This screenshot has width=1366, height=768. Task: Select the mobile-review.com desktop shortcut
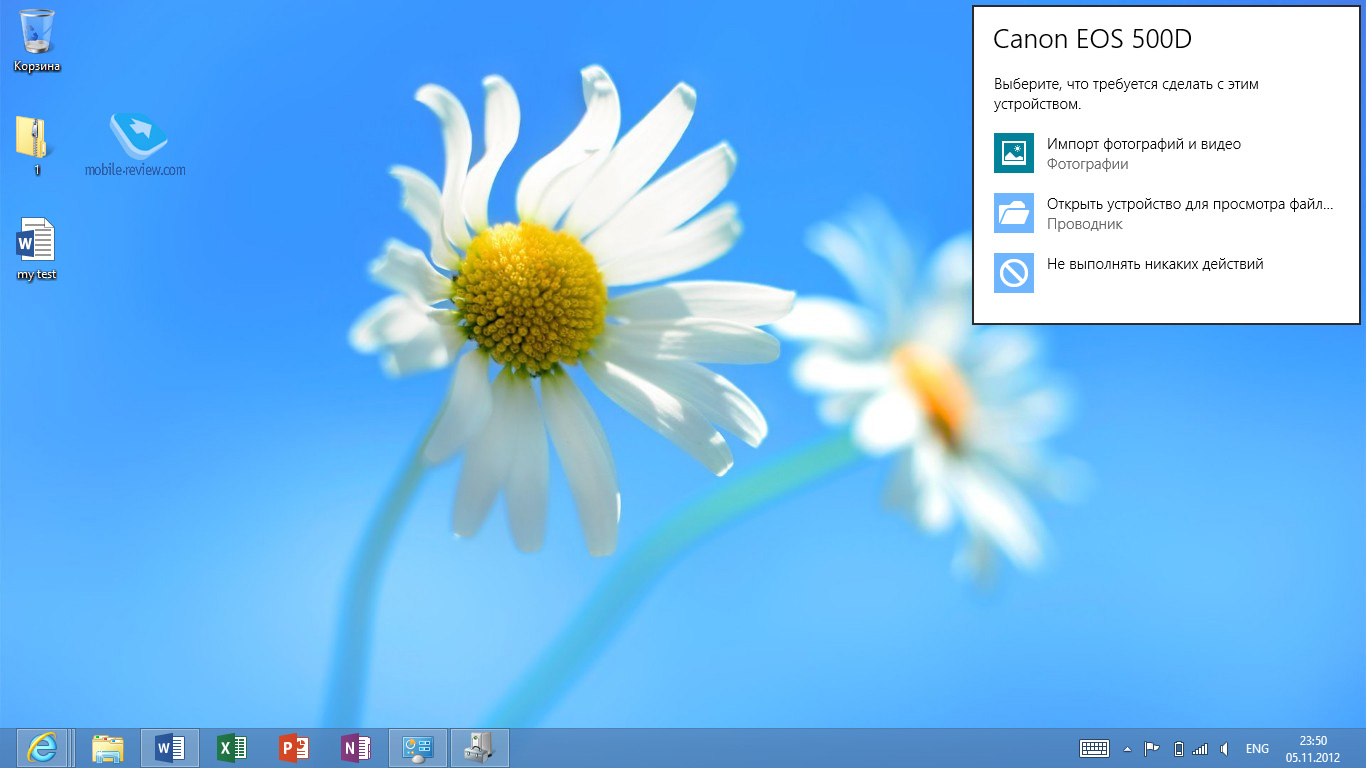[136, 145]
